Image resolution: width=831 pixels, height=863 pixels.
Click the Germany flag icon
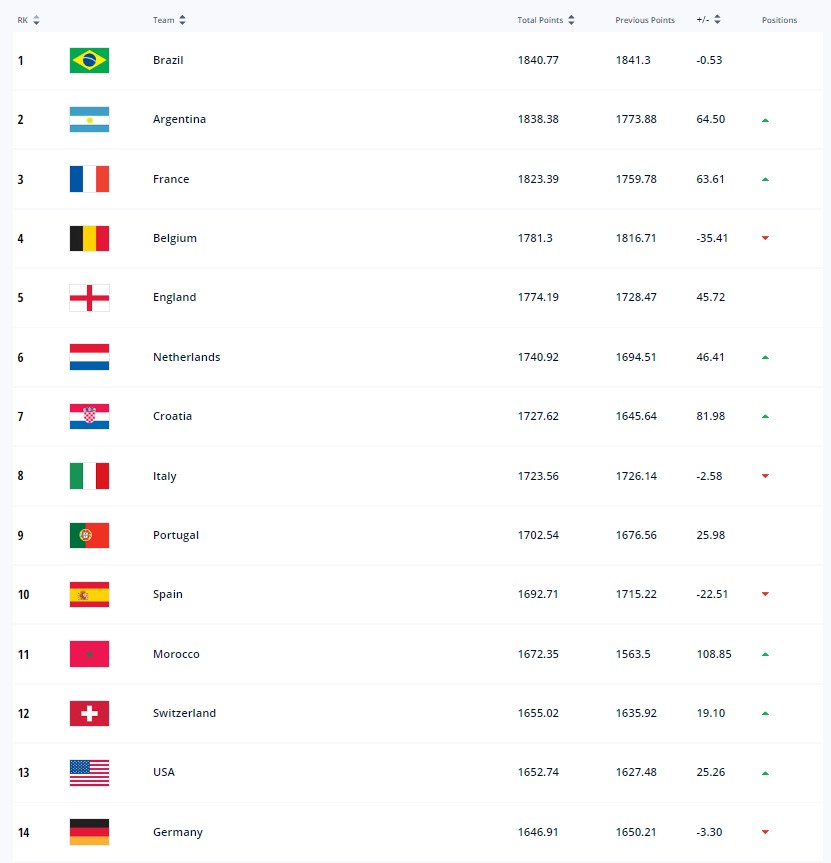(x=89, y=832)
